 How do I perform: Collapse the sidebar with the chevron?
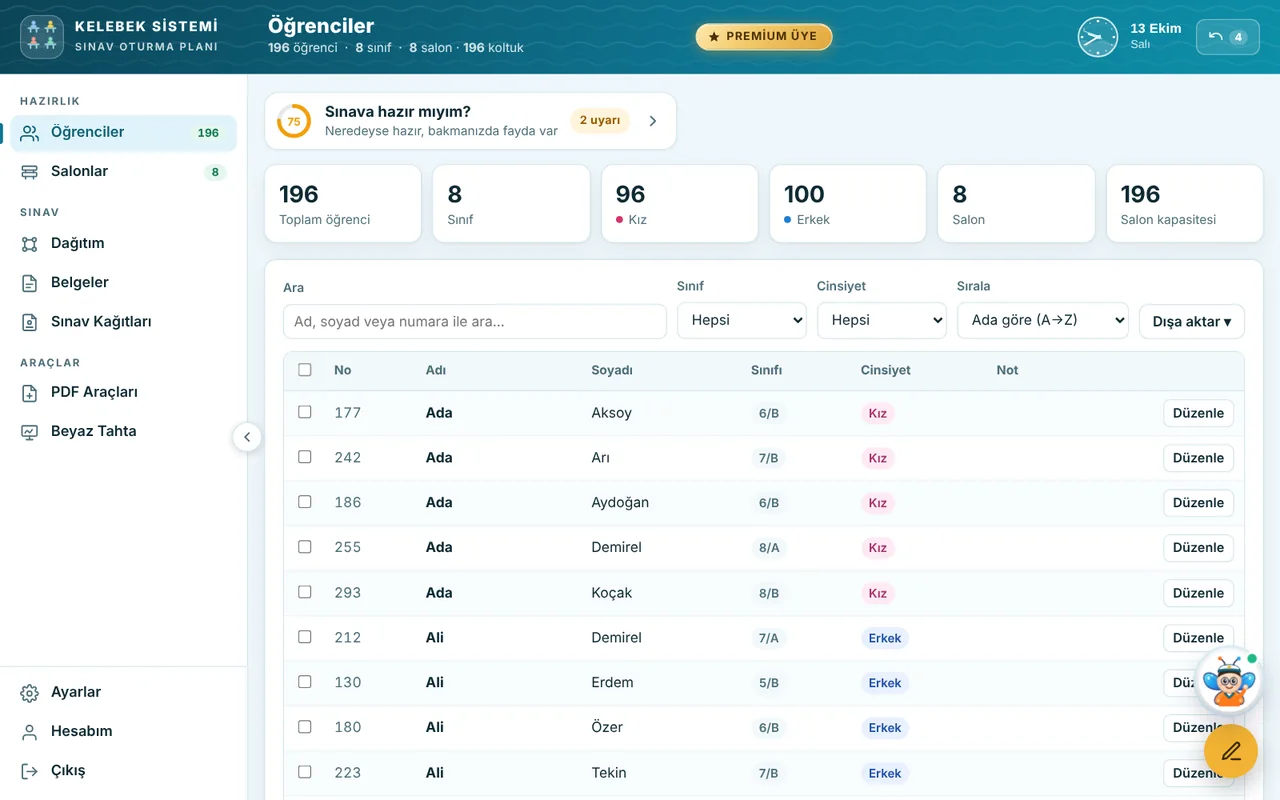247,437
